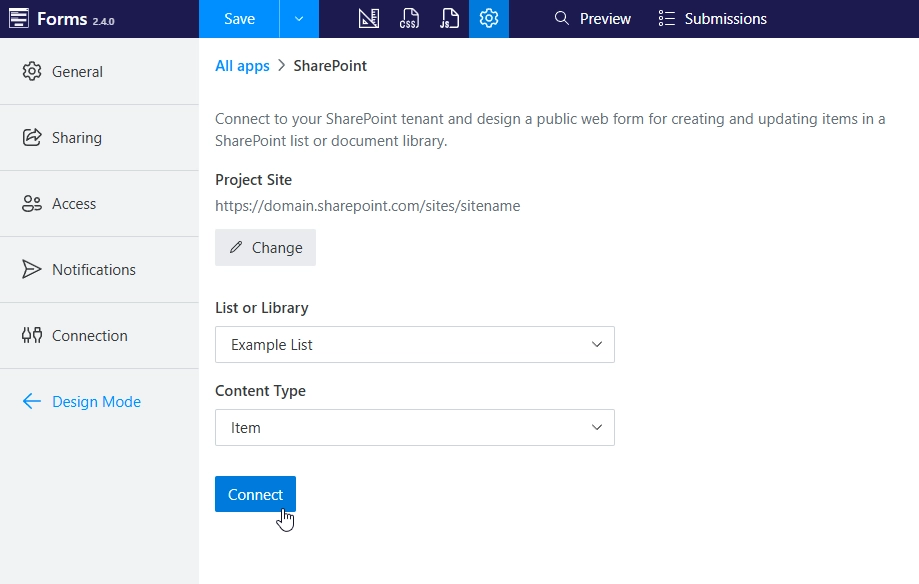Viewport: 919px width, 584px height.
Task: Open the CSS editor
Action: click(x=409, y=19)
